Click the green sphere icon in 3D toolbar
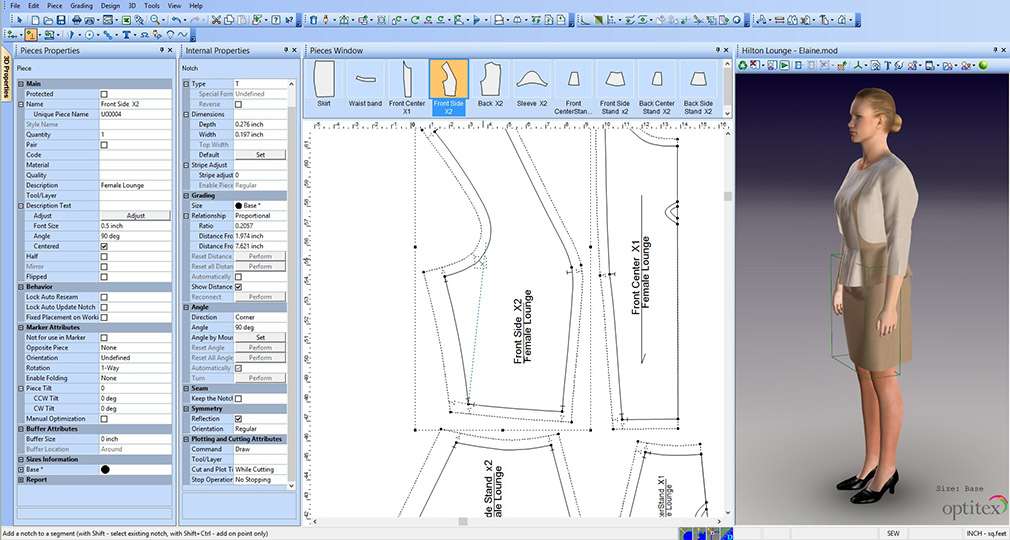 tap(984, 65)
